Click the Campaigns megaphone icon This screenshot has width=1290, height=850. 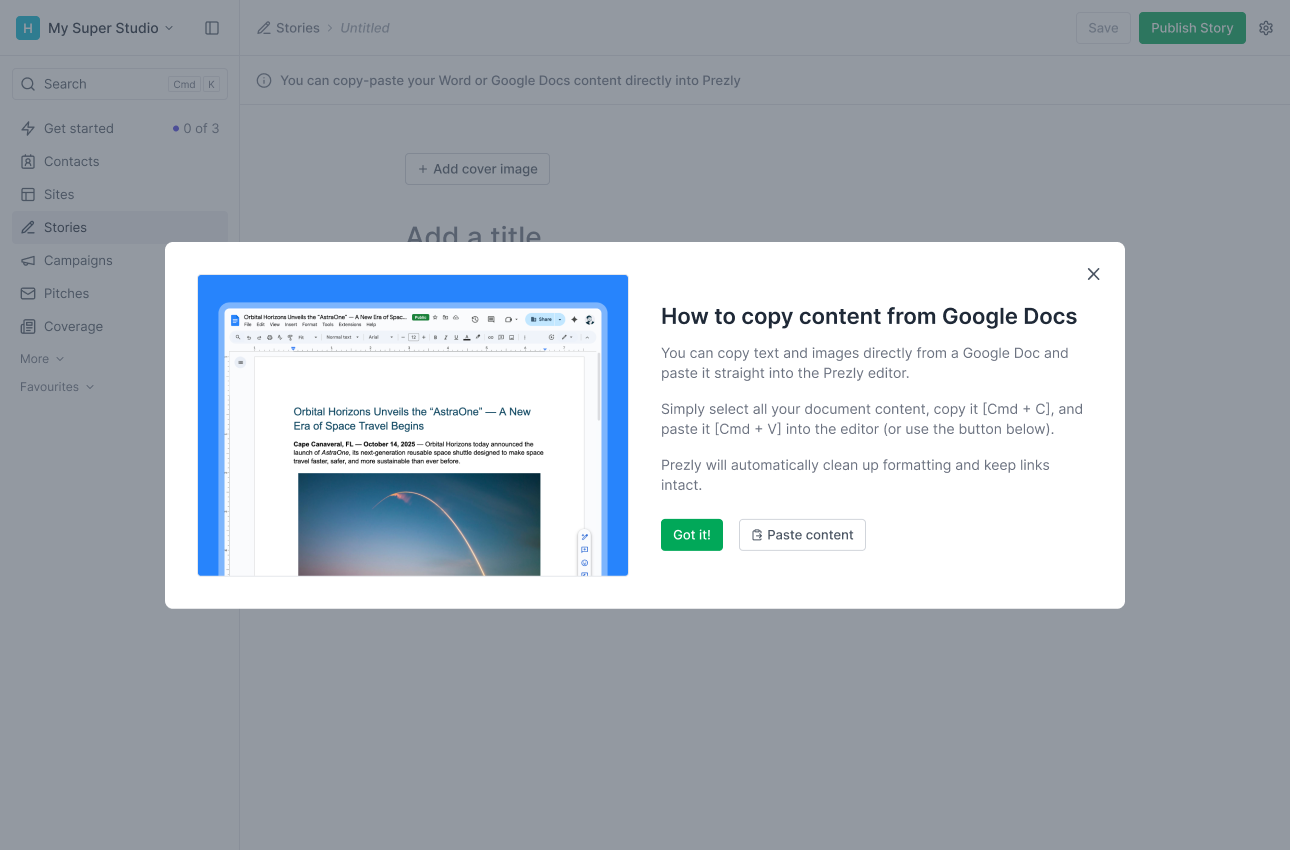(x=28, y=260)
